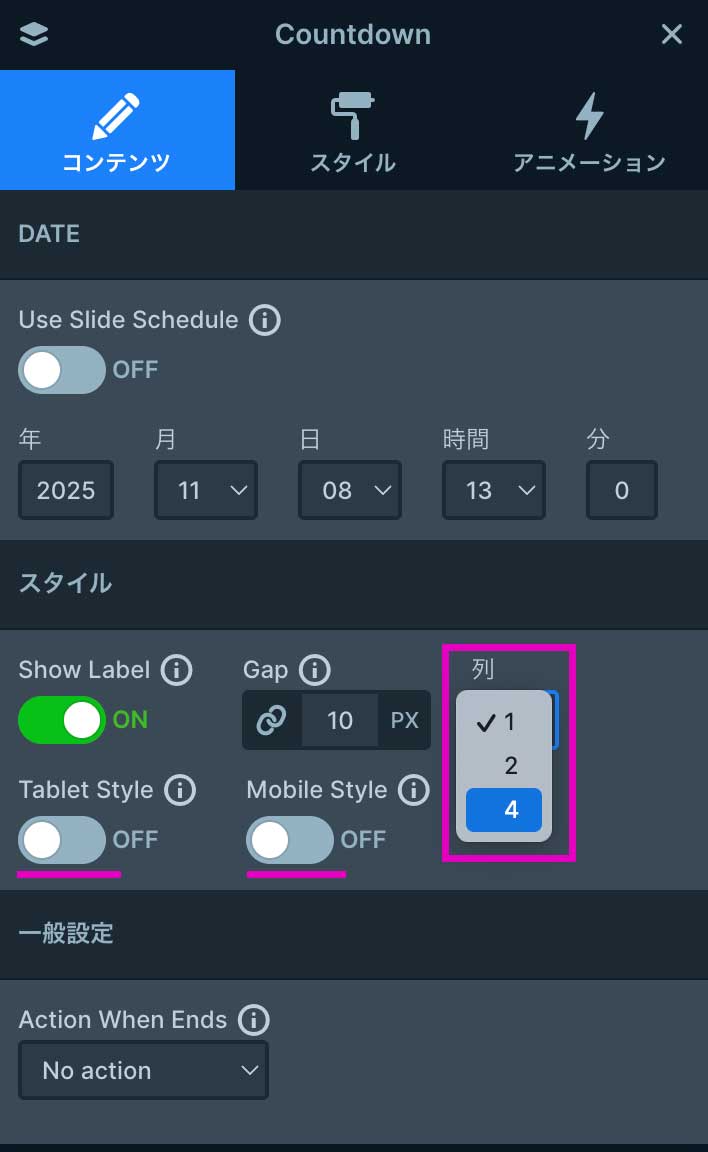Enable the Mobile Style switch
The width and height of the screenshot is (708, 1152).
tap(290, 840)
